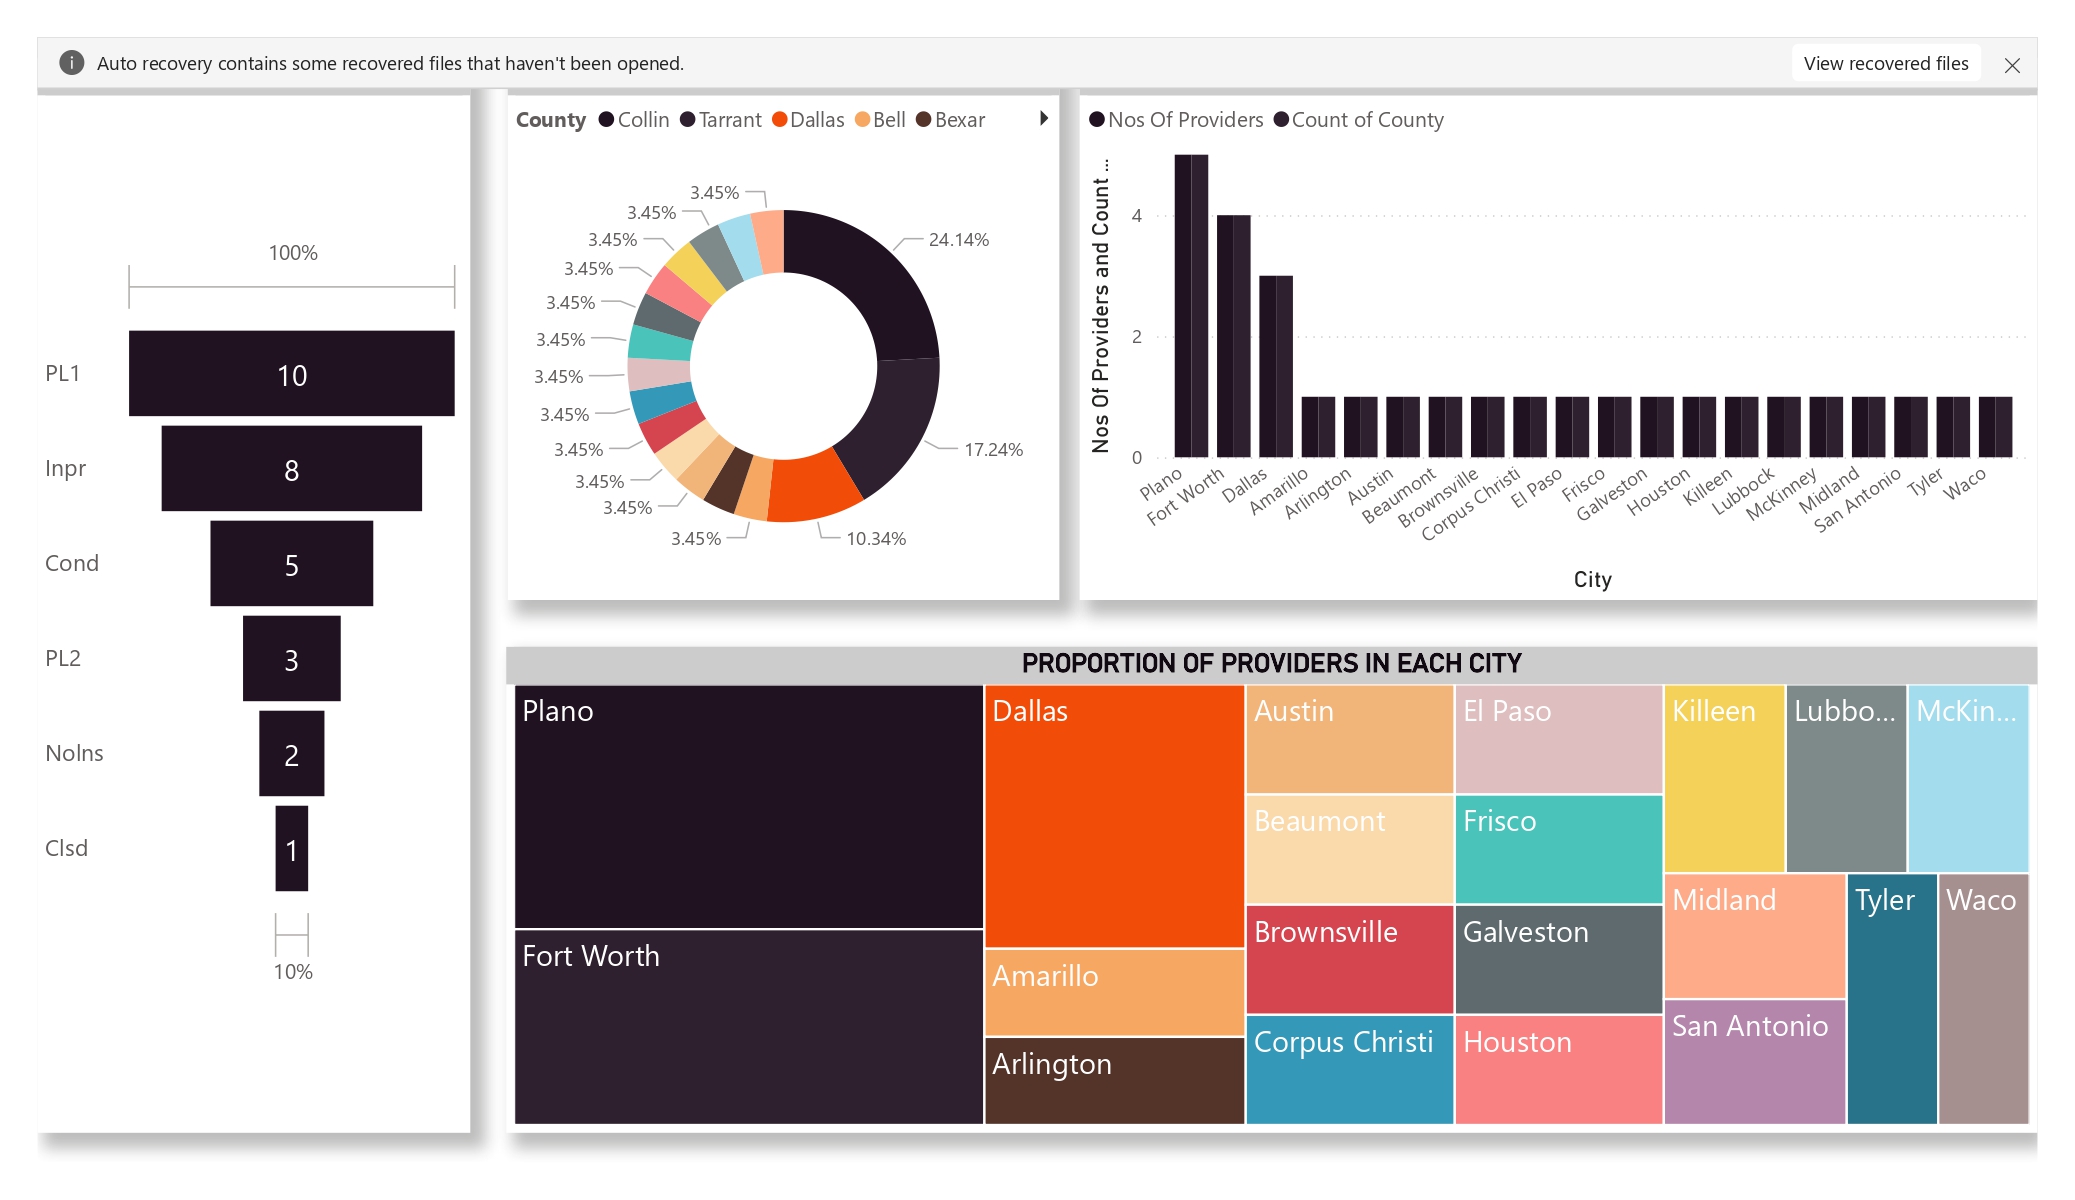Open View recovered files
This screenshot has height=1200, width=2075.
click(1885, 63)
